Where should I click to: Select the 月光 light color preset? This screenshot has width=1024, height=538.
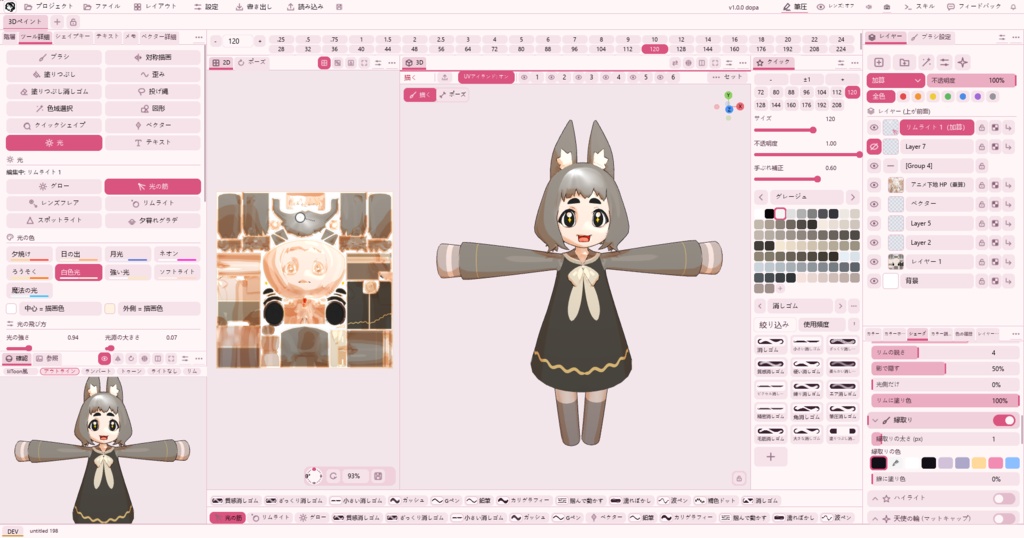(x=127, y=254)
